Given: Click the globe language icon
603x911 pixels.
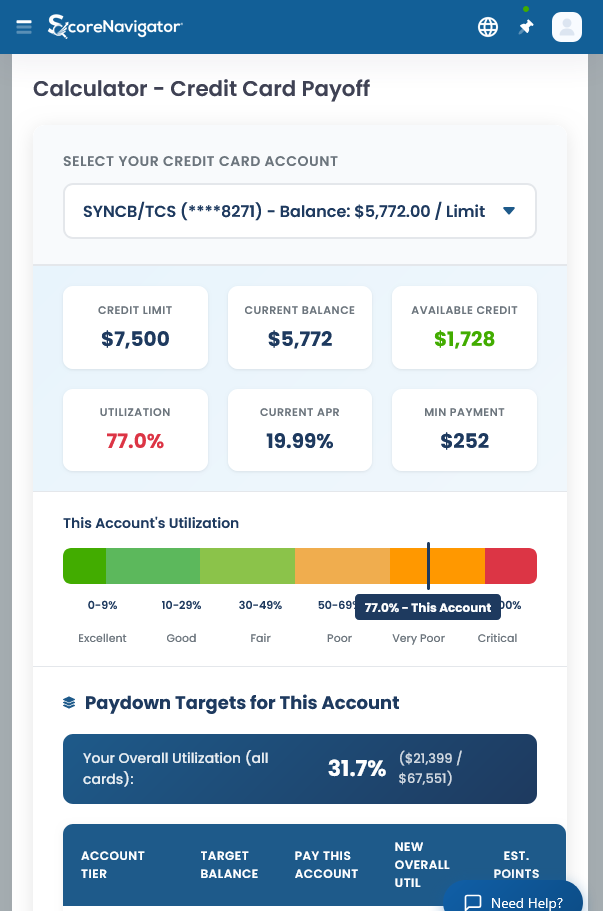Looking at the screenshot, I should click(488, 27).
